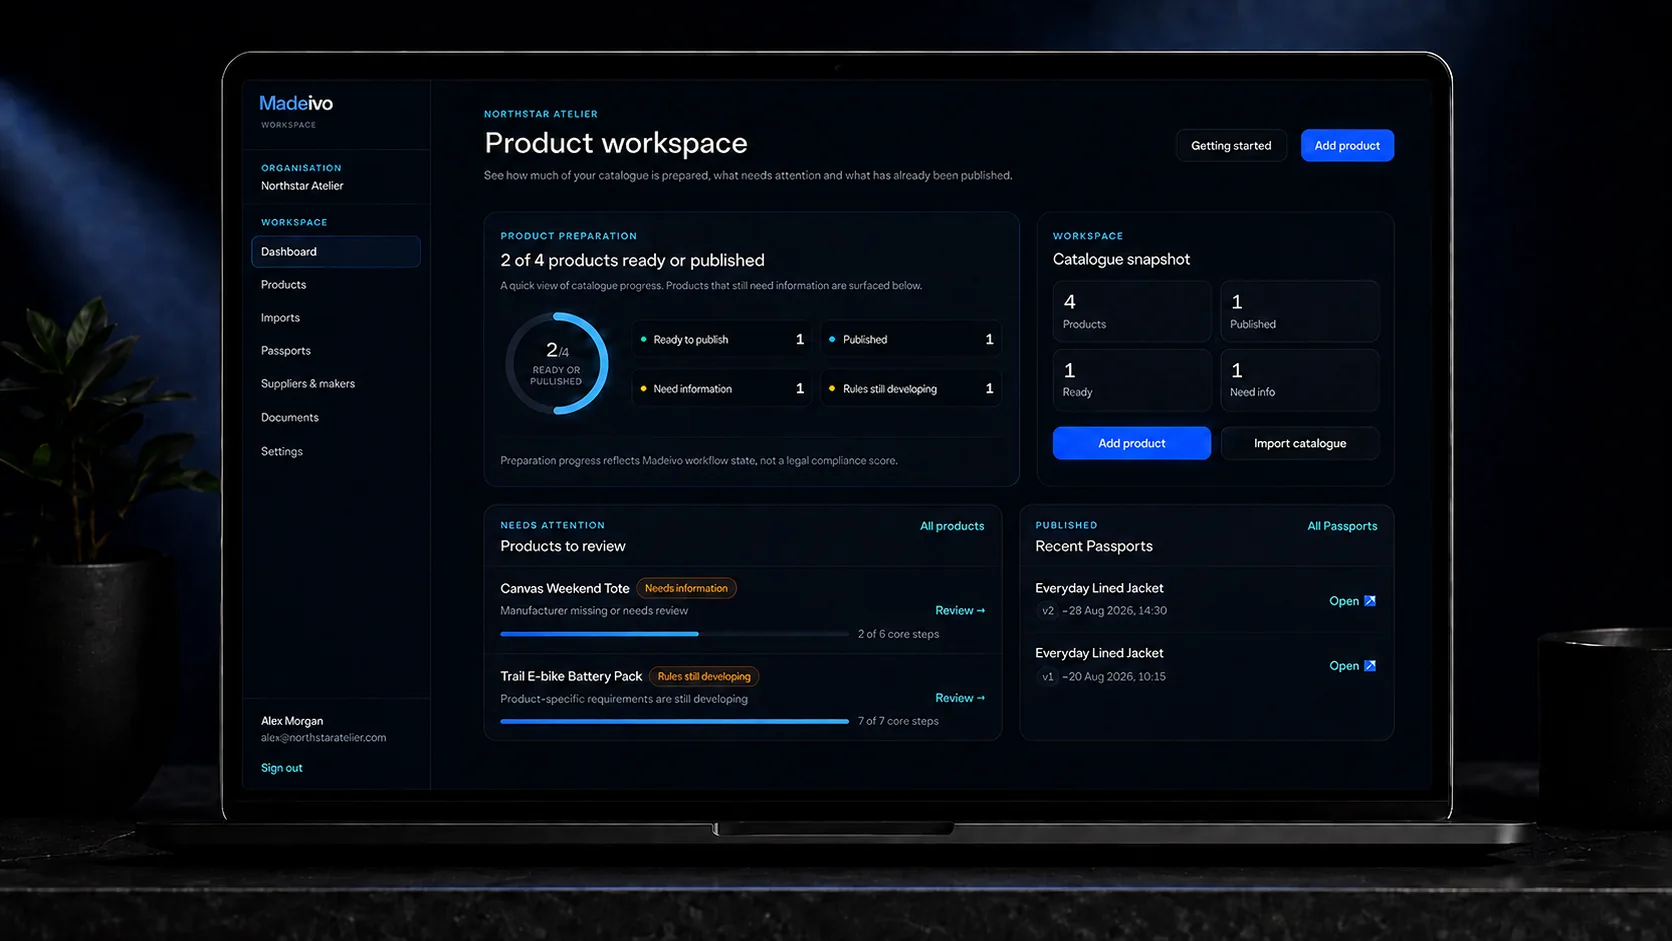Click Trail E-bike Battery Pack progress bar
This screenshot has height=941, width=1672.
coord(674,721)
